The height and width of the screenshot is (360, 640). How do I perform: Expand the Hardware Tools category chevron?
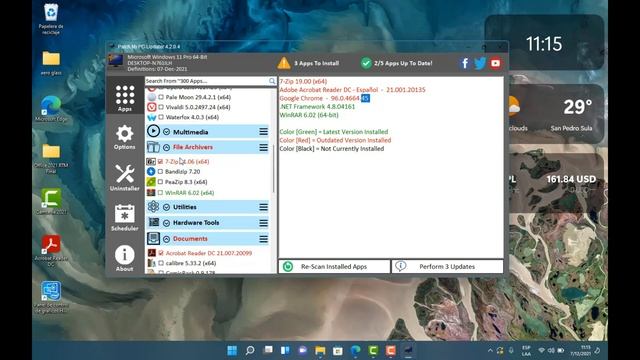(x=167, y=223)
